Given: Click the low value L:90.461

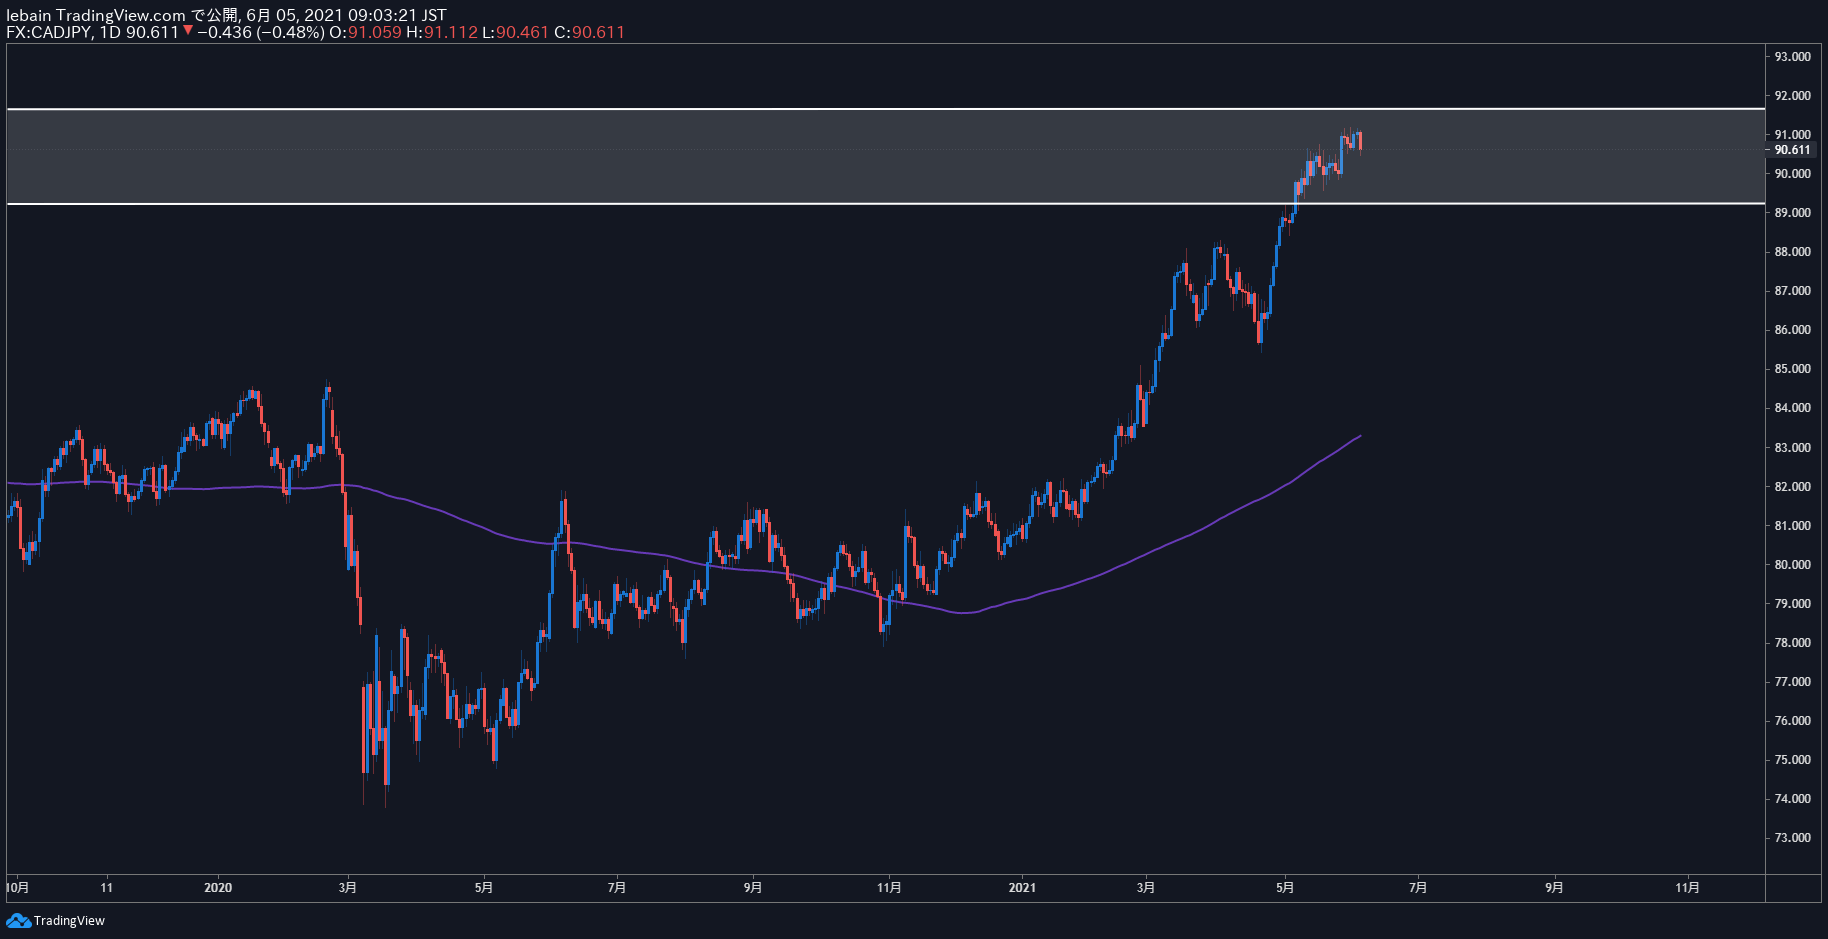Looking at the screenshot, I should (x=516, y=32).
